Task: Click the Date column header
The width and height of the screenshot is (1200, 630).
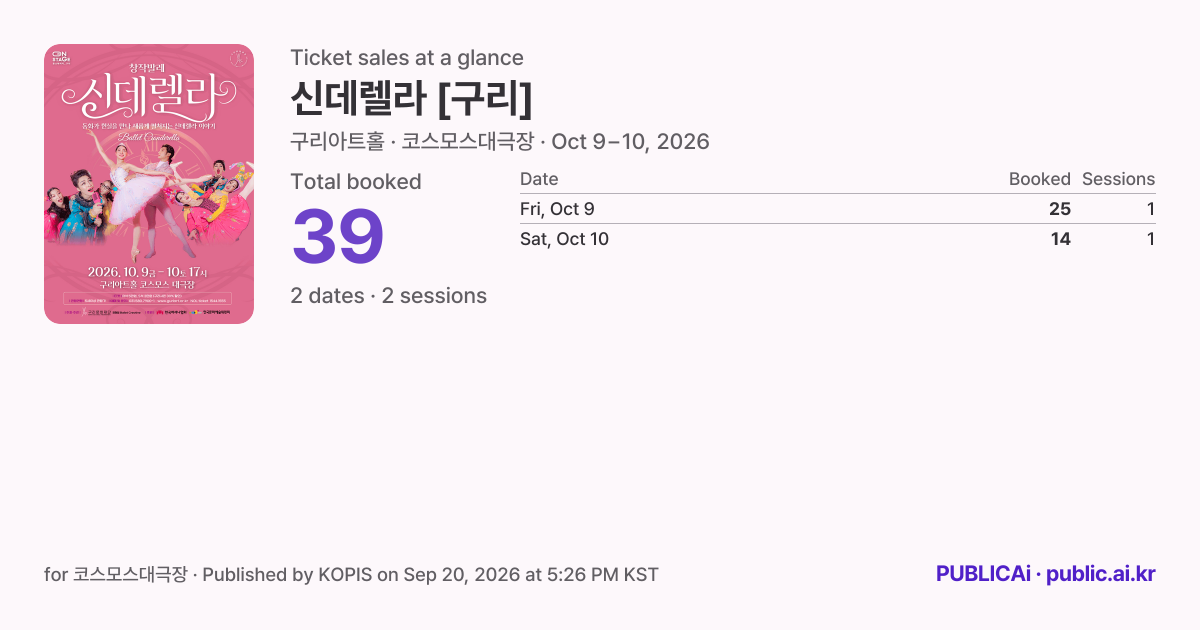Action: pyautogui.click(x=539, y=179)
